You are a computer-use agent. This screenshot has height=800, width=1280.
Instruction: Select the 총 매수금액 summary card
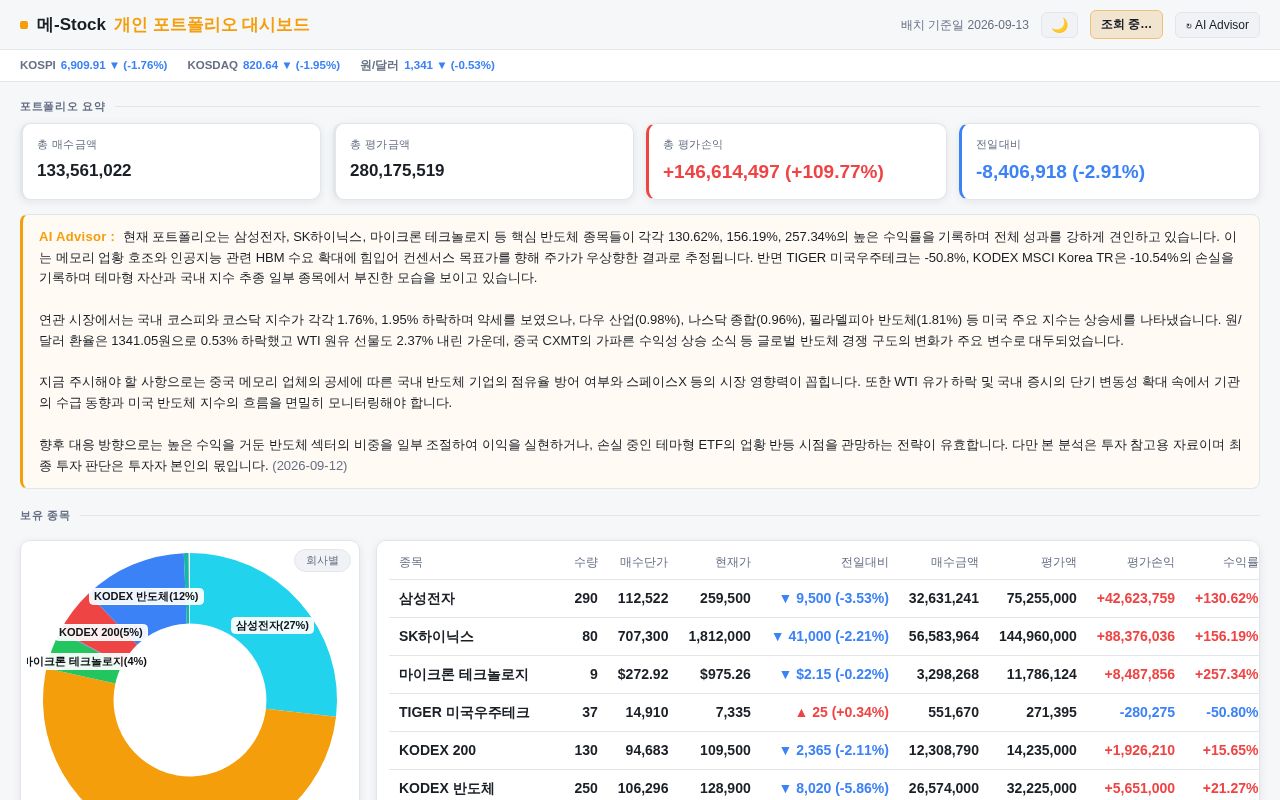click(x=171, y=161)
